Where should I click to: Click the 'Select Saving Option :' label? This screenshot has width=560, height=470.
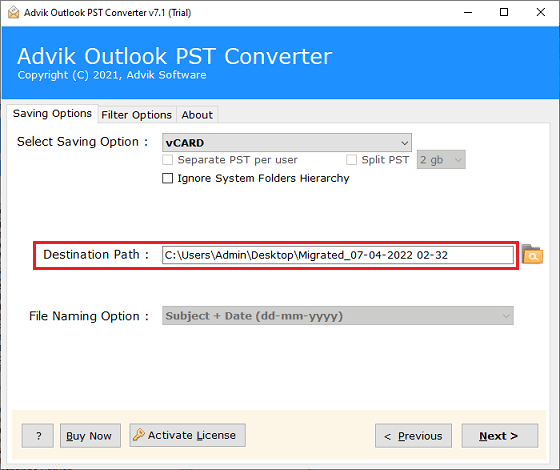[82, 142]
